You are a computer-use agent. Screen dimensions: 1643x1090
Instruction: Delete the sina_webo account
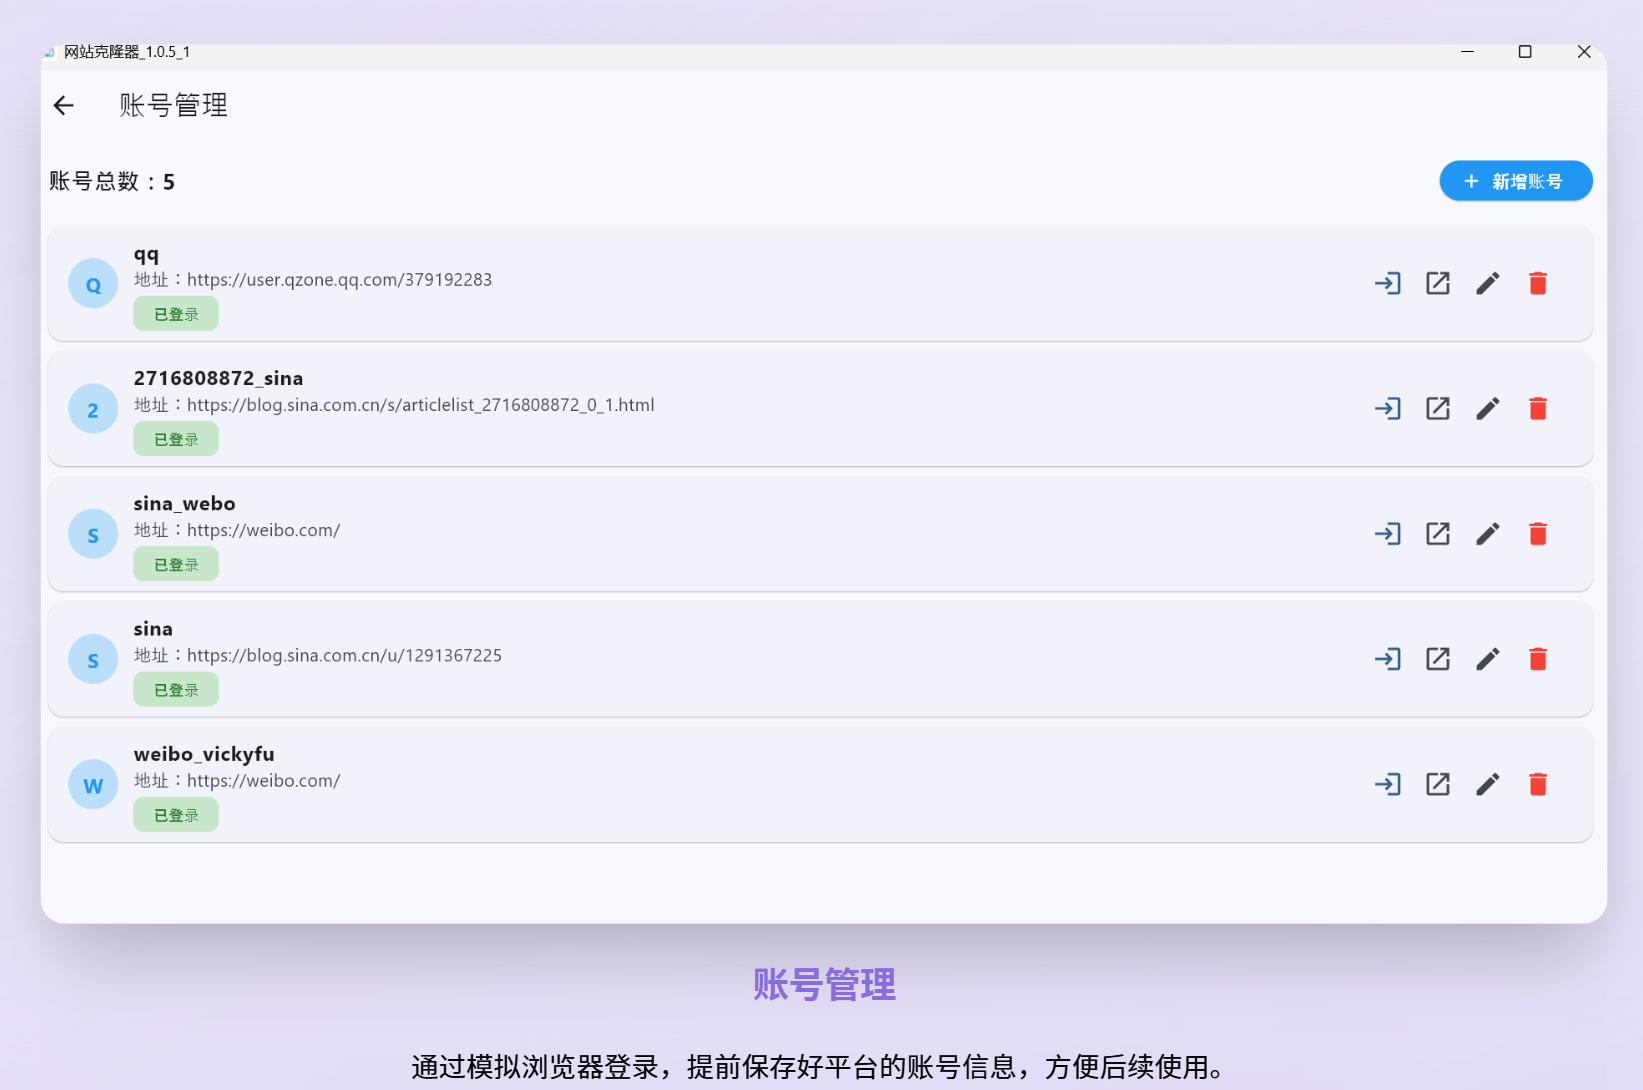[1538, 534]
